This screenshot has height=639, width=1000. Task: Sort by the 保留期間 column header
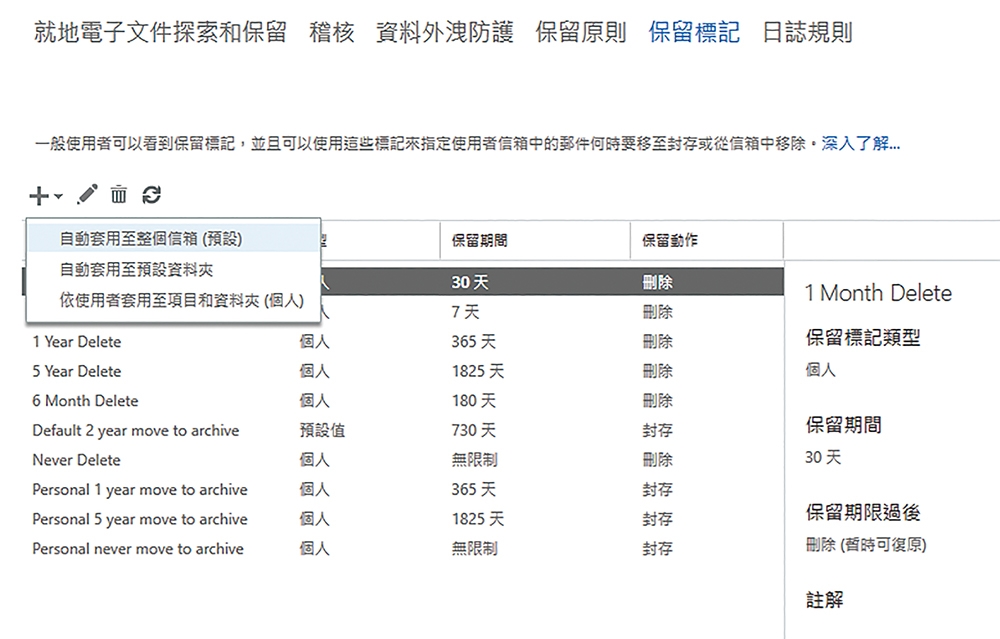pyautogui.click(x=480, y=241)
